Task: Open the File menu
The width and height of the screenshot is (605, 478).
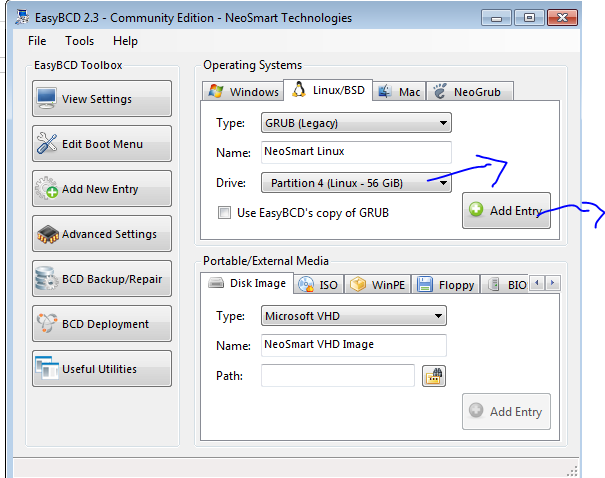Action: (37, 41)
